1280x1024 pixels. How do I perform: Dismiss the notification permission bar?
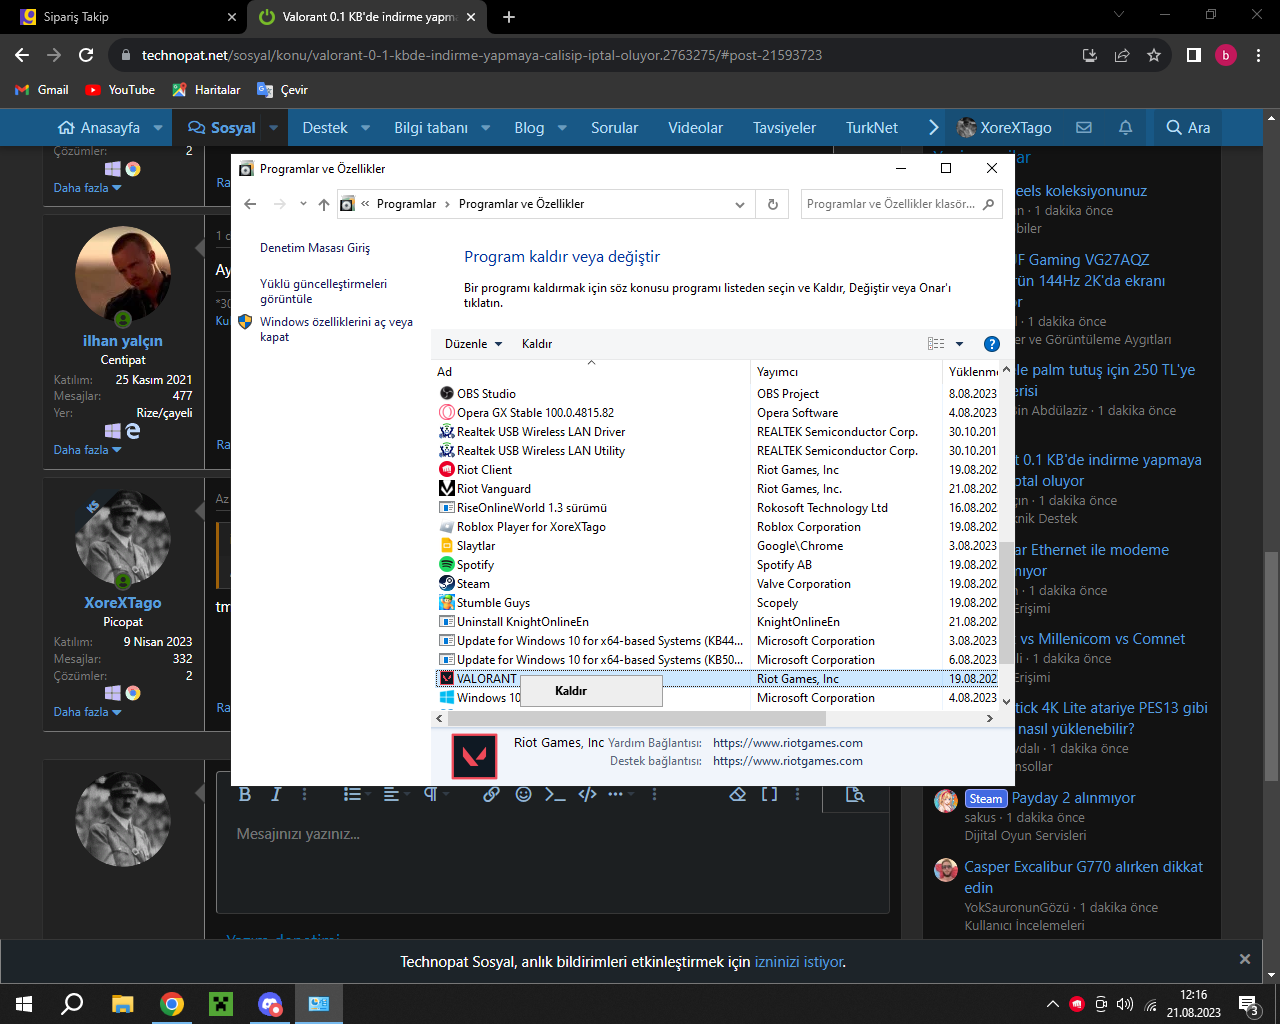point(1245,959)
